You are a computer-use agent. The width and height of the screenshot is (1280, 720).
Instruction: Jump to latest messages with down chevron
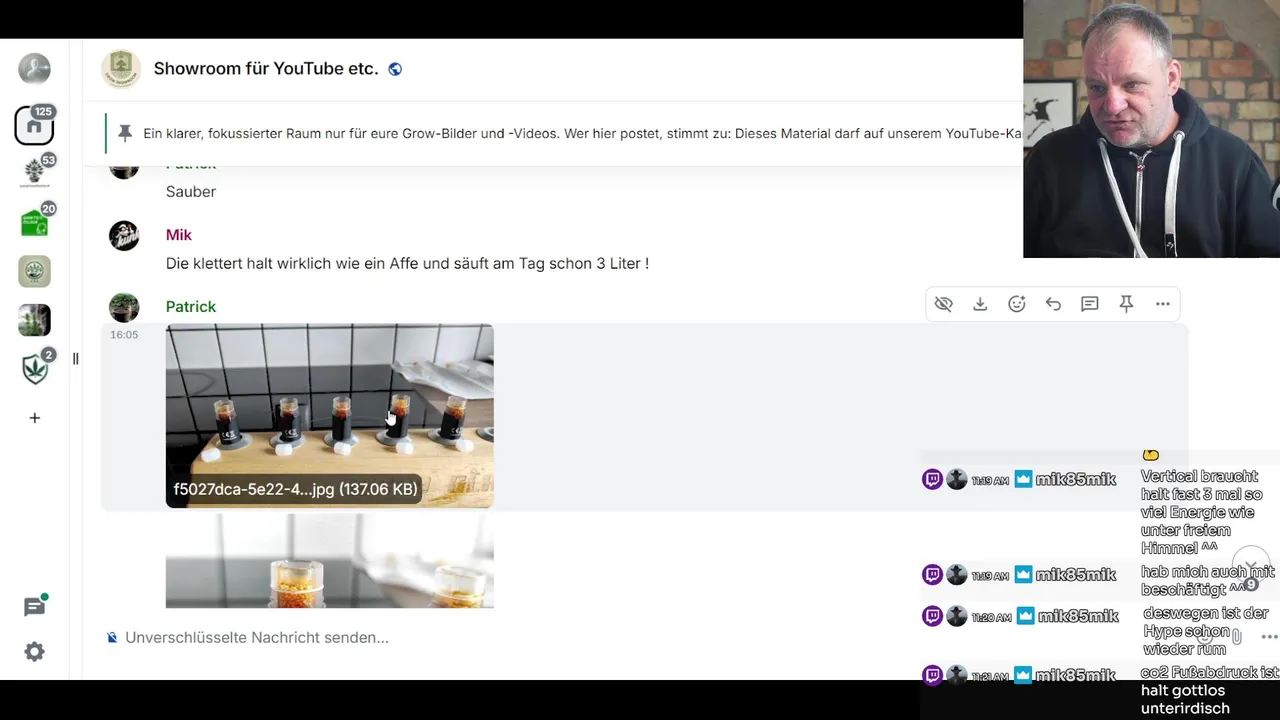(1250, 565)
